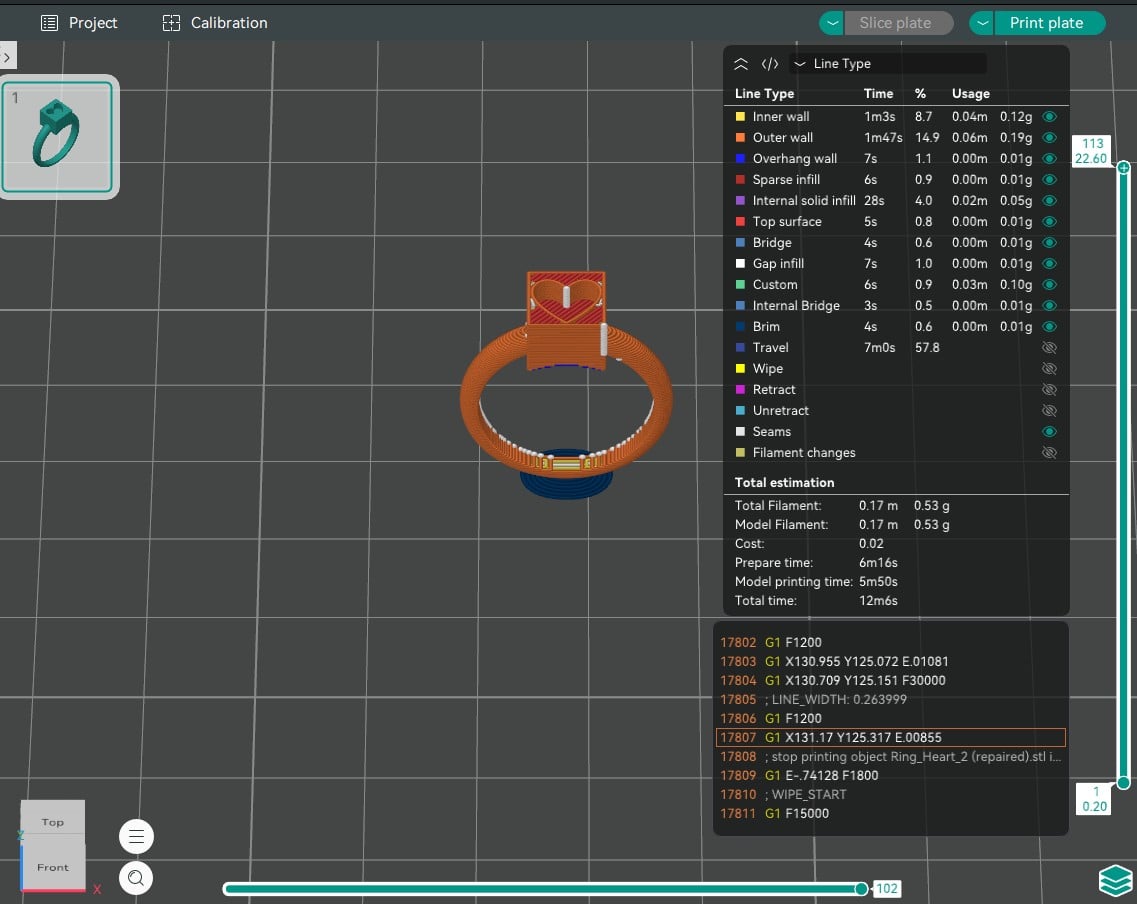This screenshot has height=904, width=1137.
Task: Hide Bridge lines
Action: (1049, 243)
